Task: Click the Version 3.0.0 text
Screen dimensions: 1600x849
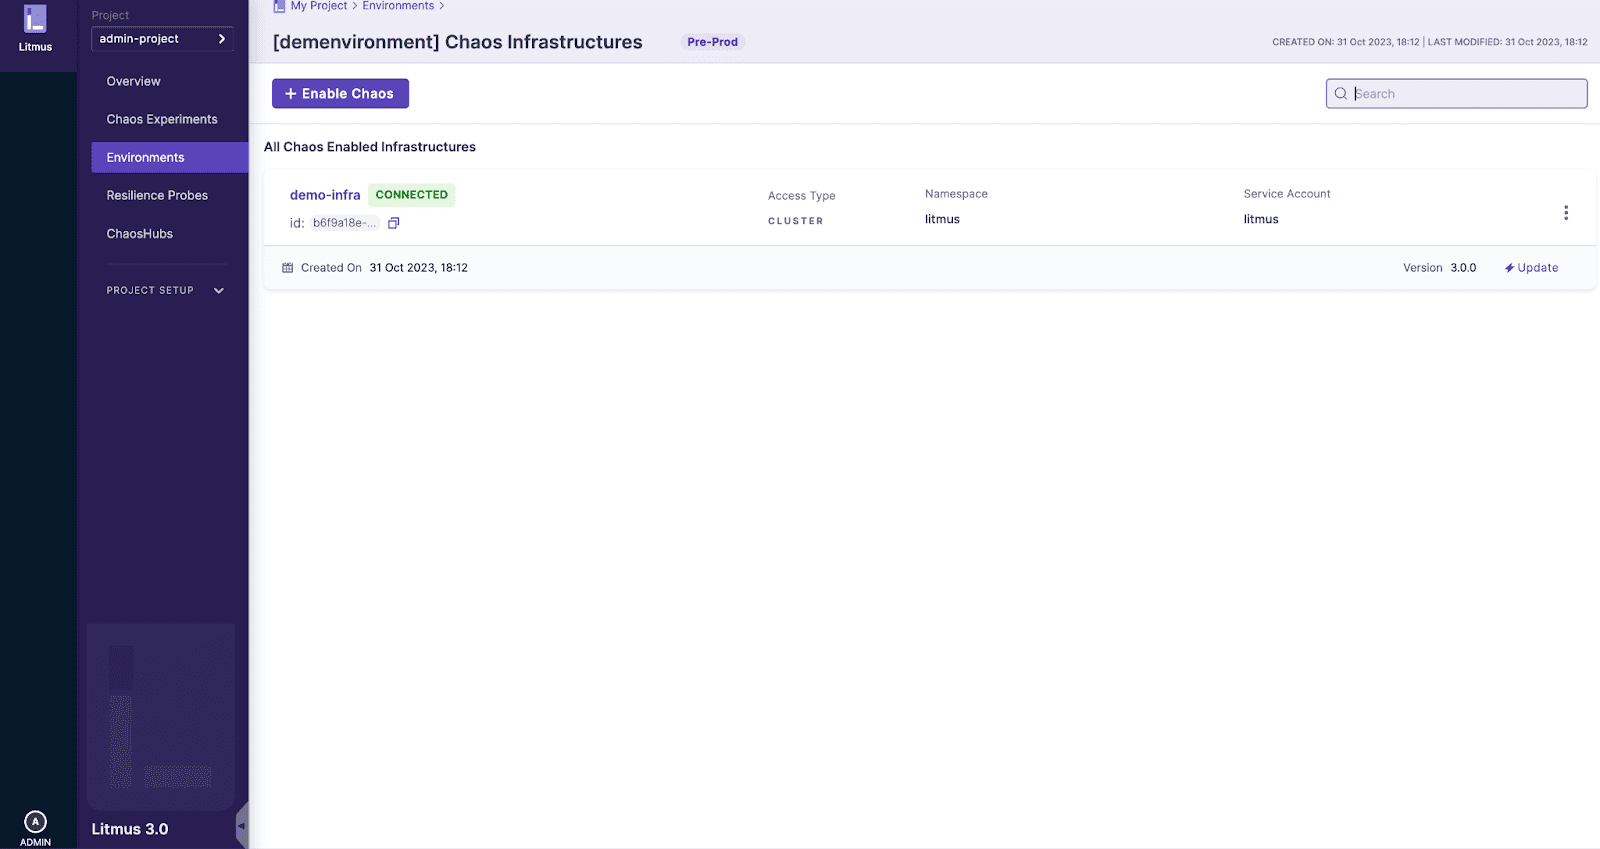Action: 1439,268
